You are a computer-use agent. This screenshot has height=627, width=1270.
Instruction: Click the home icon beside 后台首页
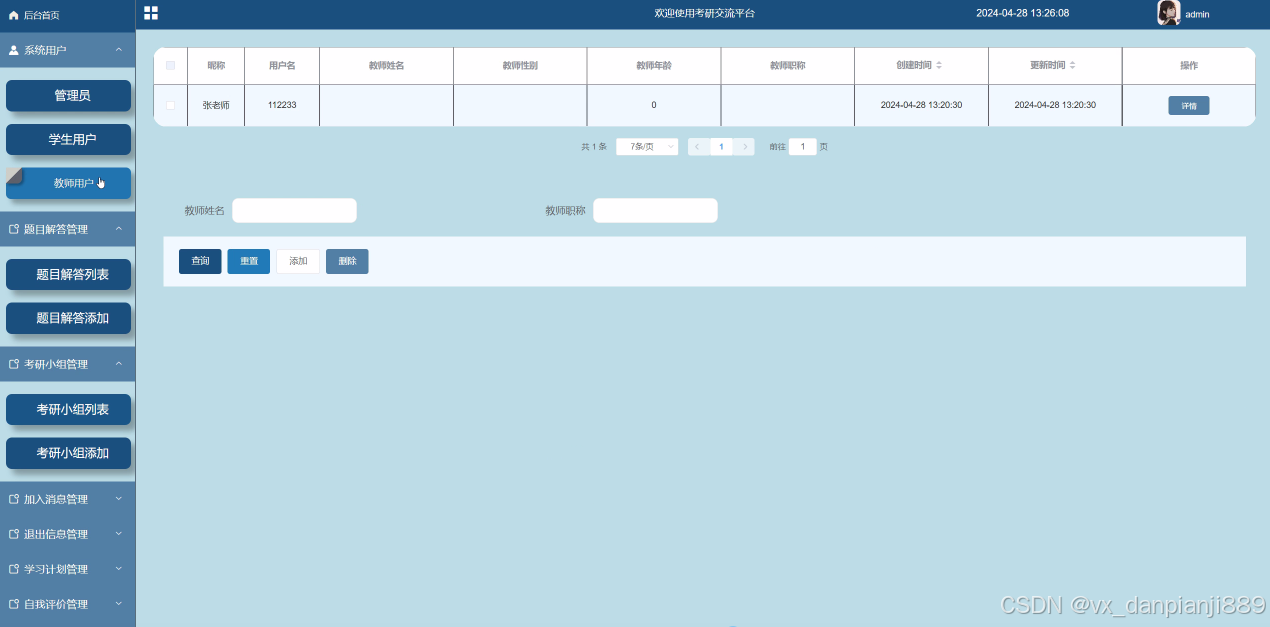[13, 15]
